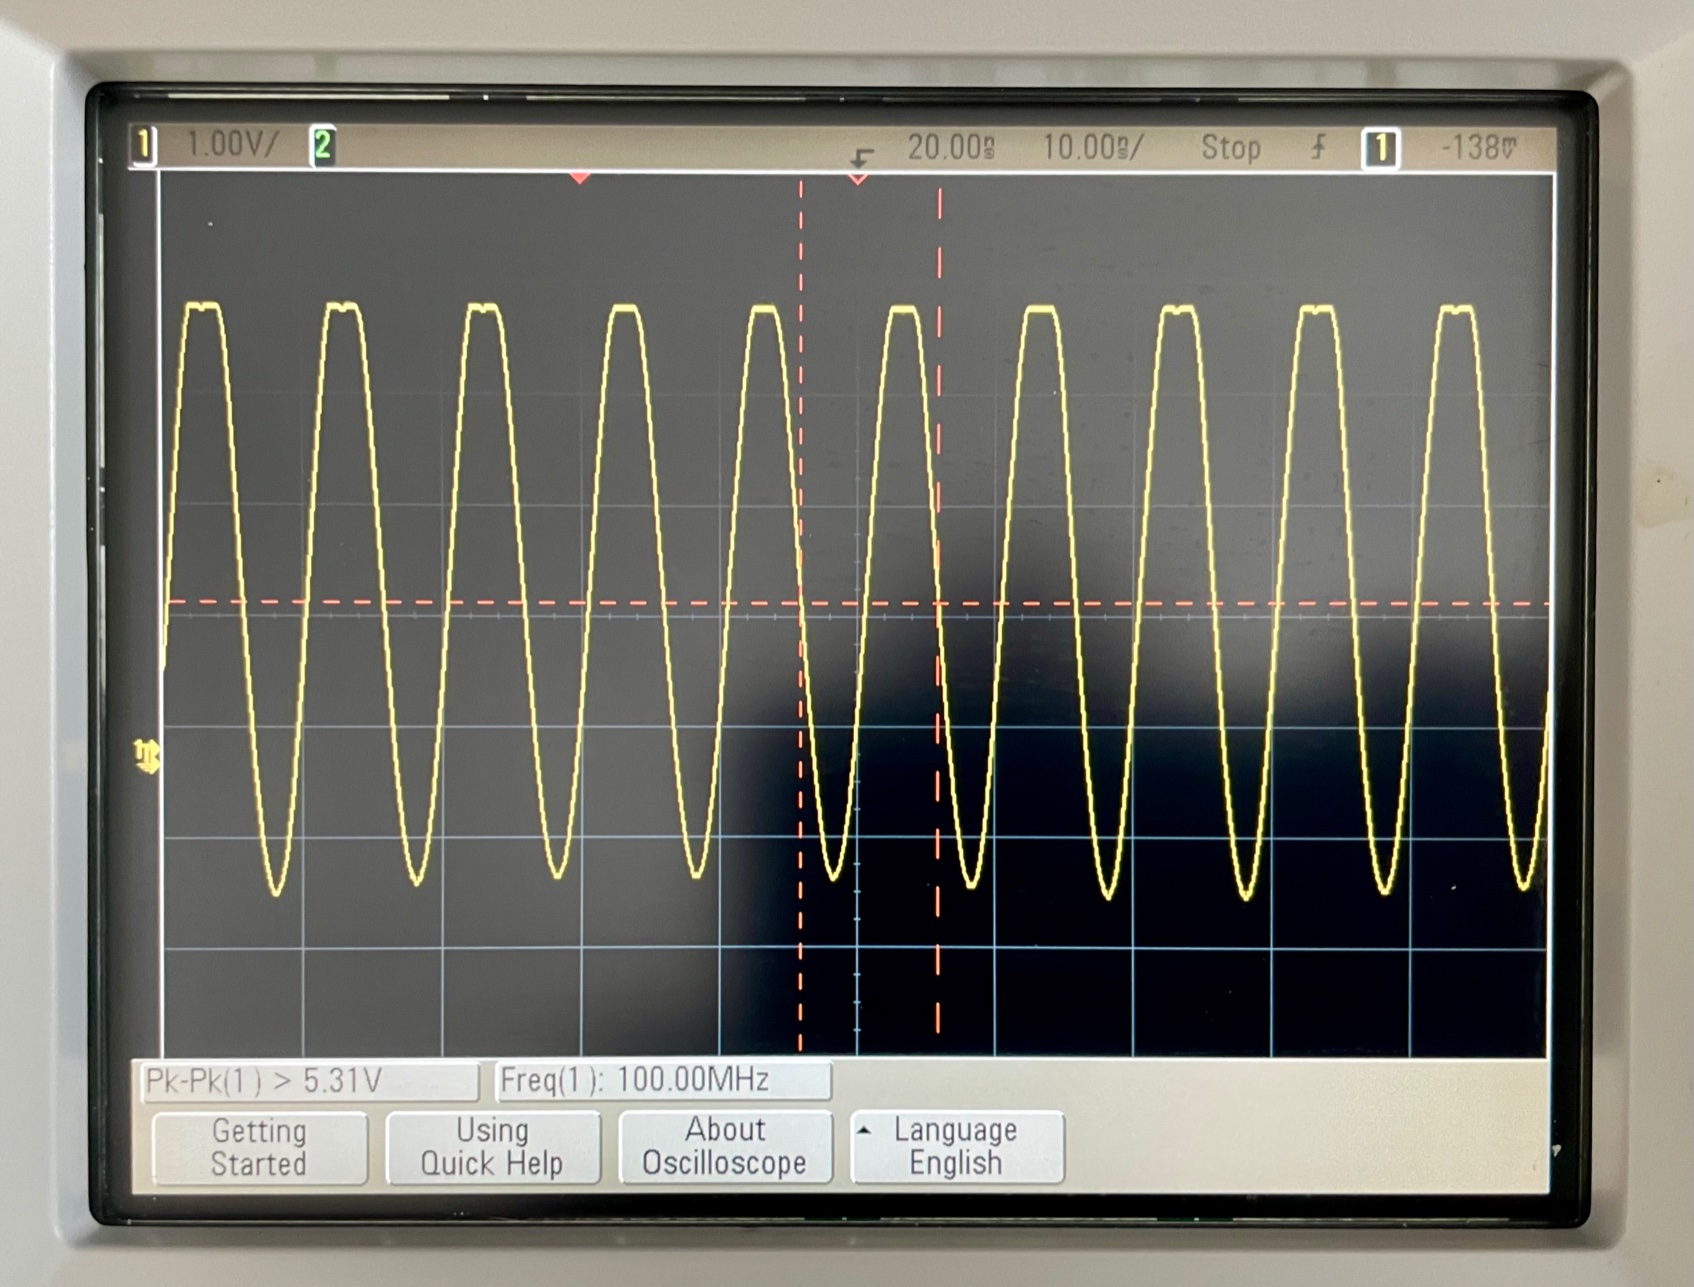Open About Oscilloscope info

click(x=725, y=1147)
